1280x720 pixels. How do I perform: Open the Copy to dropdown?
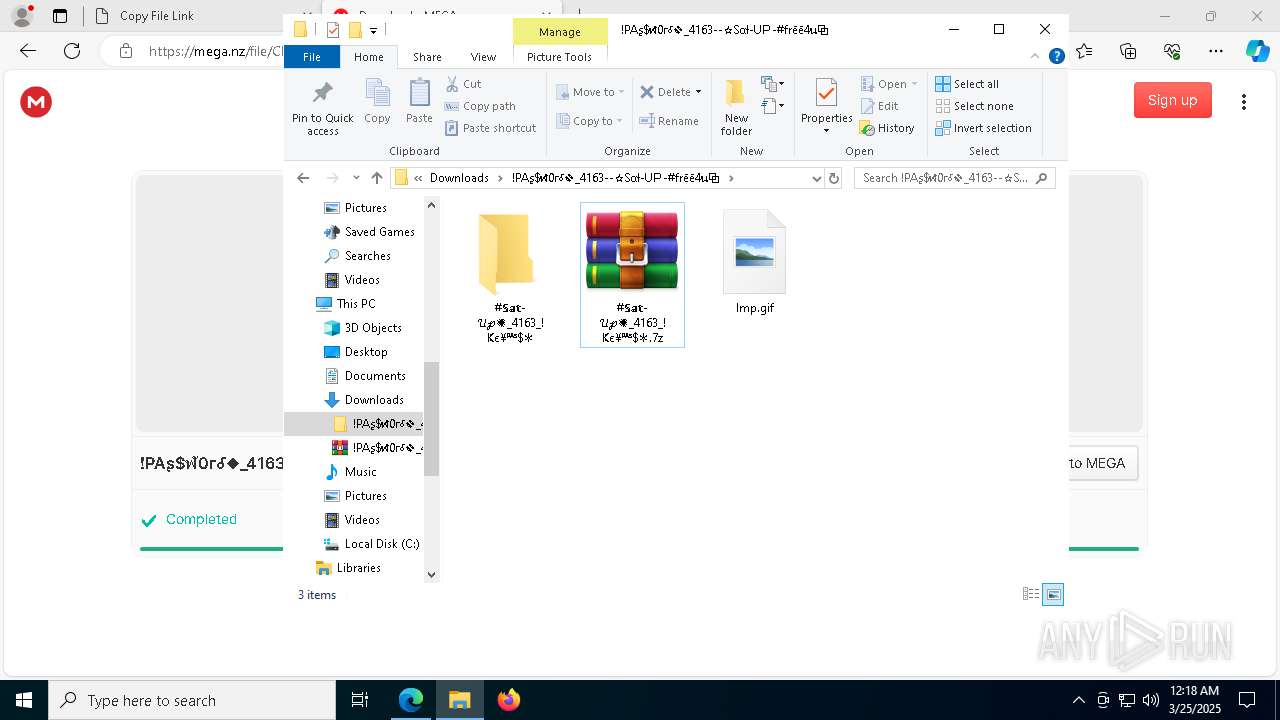tap(590, 121)
